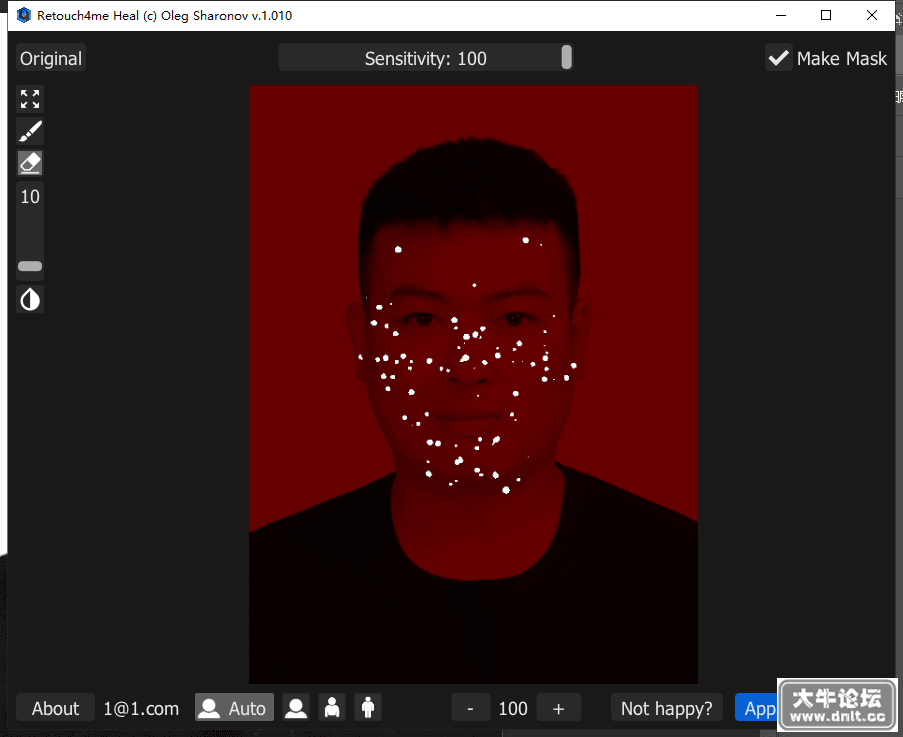Screen dimensions: 903x737
Task: Open the About dialog
Action: coord(55,708)
